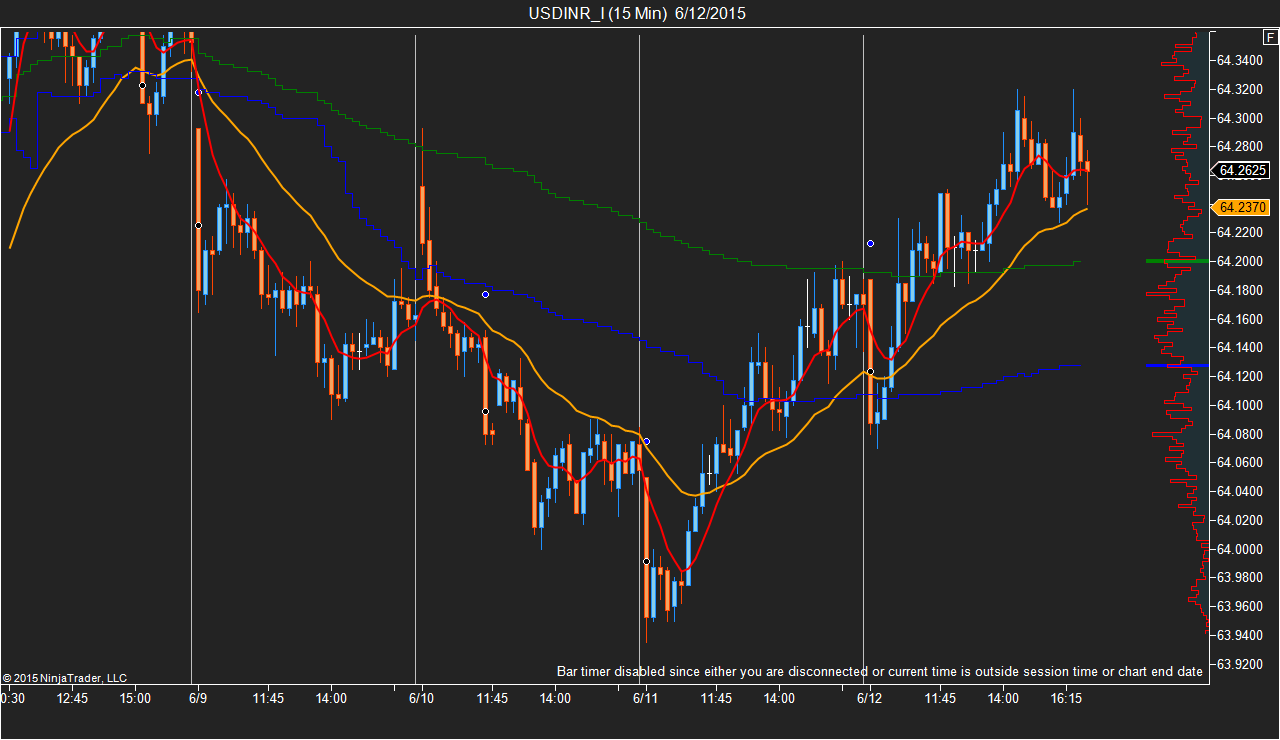The height and width of the screenshot is (740, 1280).
Task: Select the blue line on volume profile near 64.1280
Action: (1177, 366)
